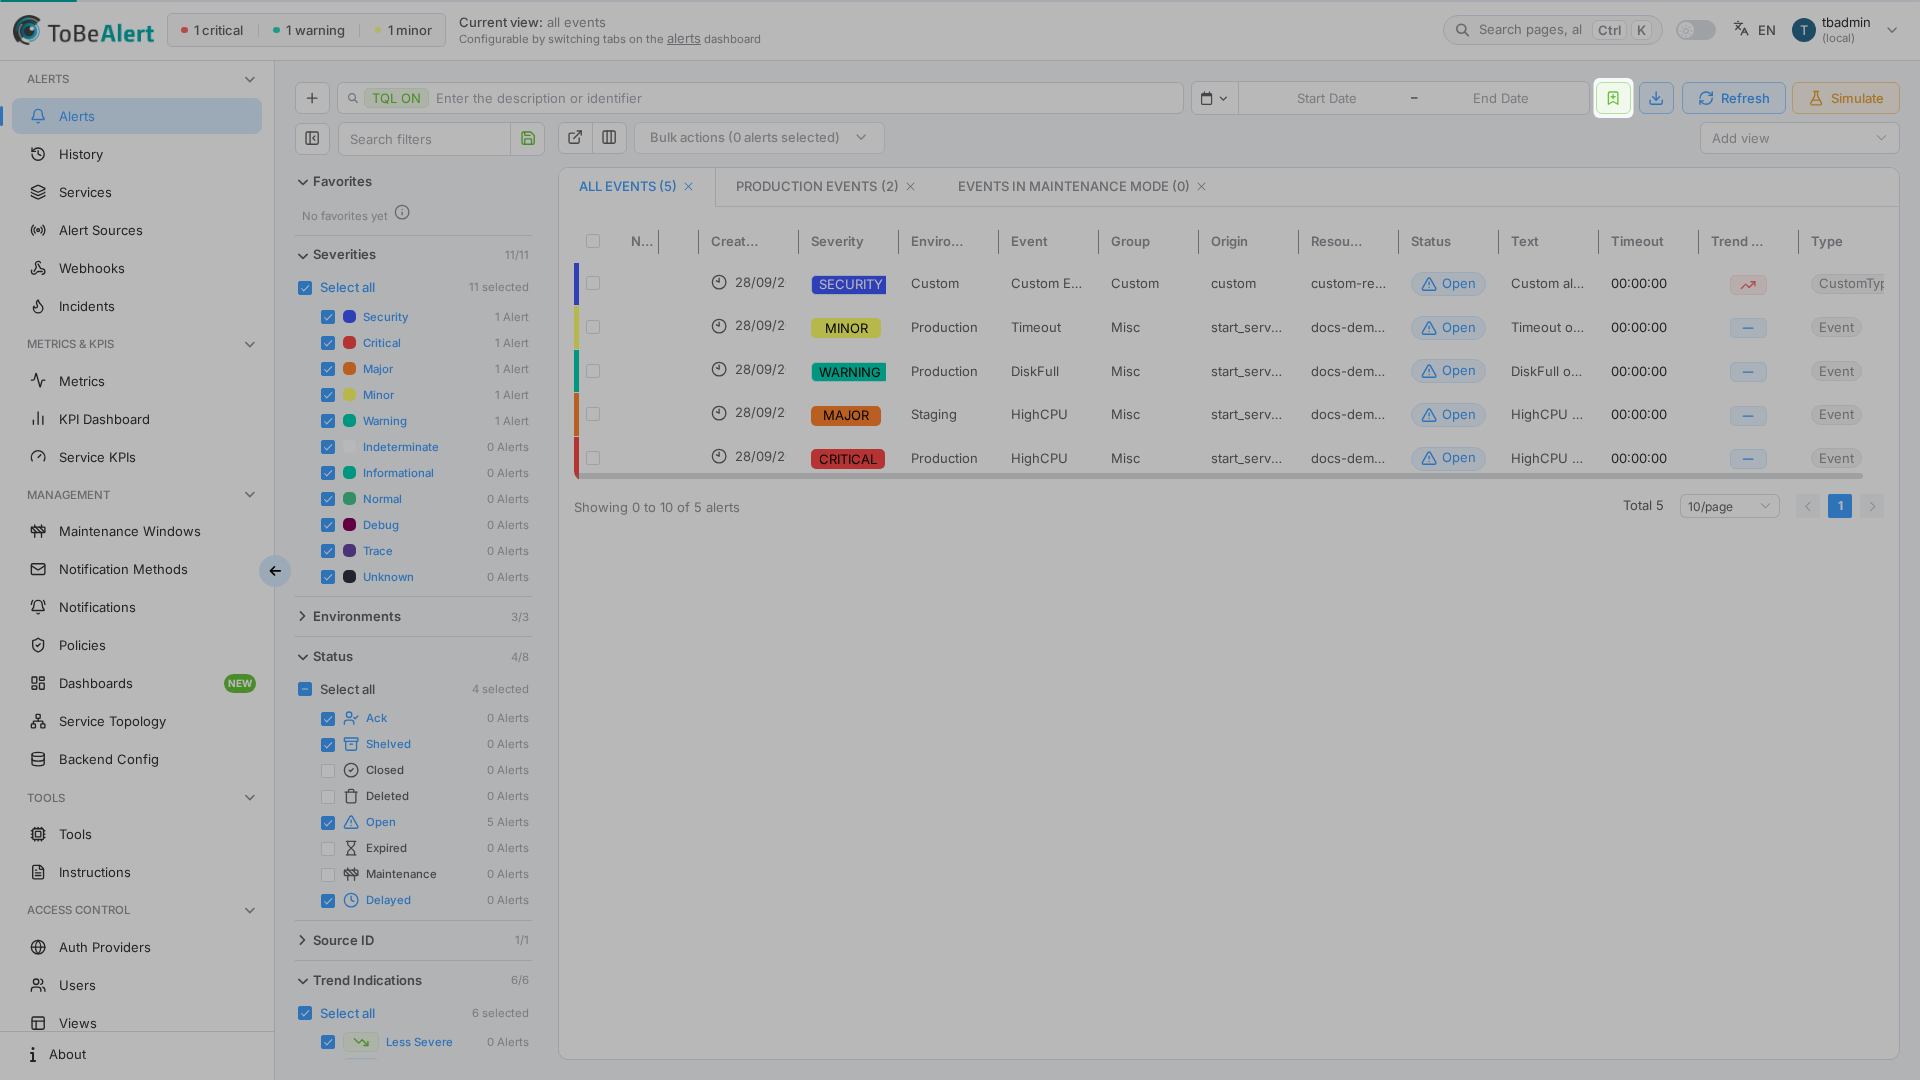1920x1080 pixels.
Task: Click trend icon in SECURITY row
Action: point(1748,285)
